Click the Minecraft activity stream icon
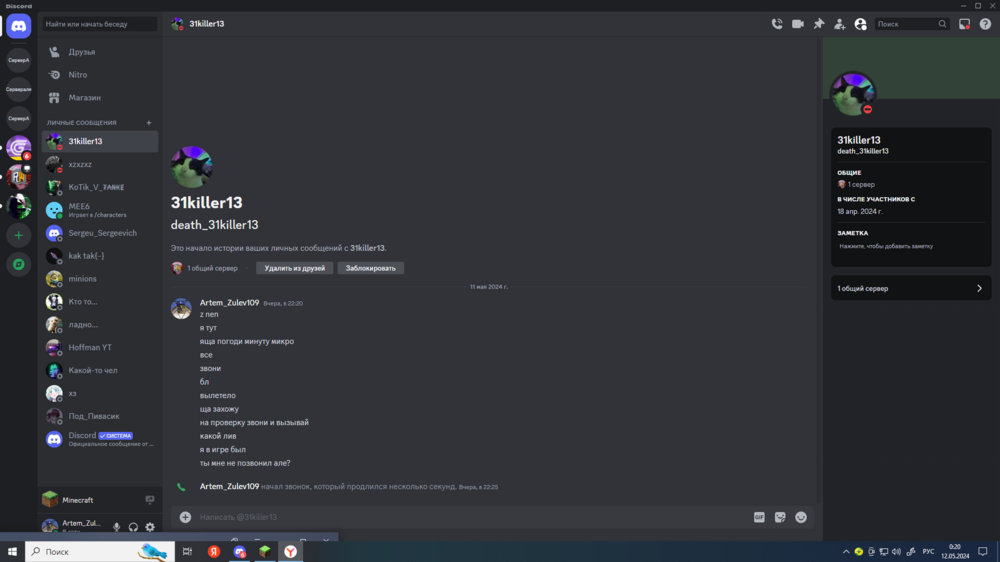The image size is (1000, 562). [x=150, y=500]
